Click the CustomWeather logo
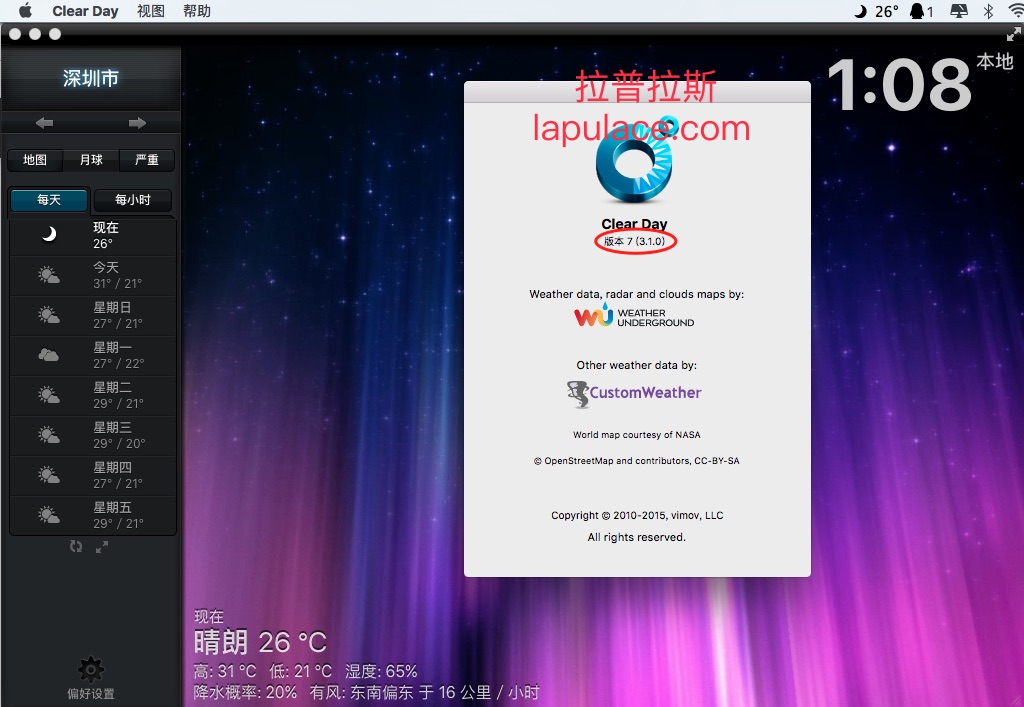The image size is (1024, 707). point(634,393)
